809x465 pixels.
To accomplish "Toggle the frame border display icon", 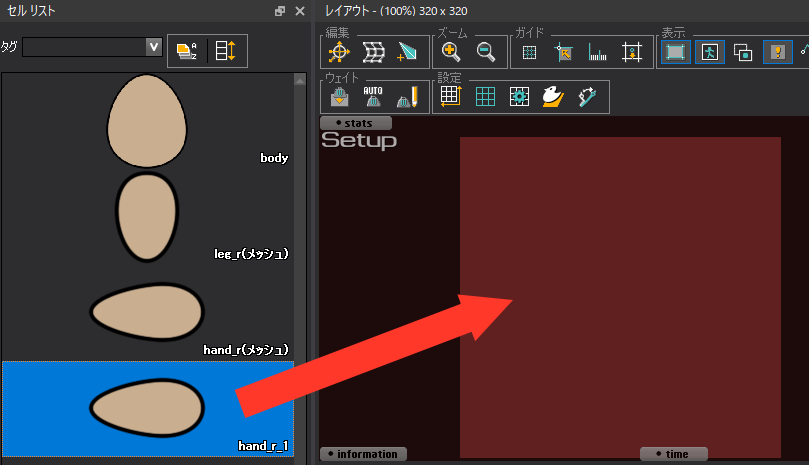I will 676,52.
